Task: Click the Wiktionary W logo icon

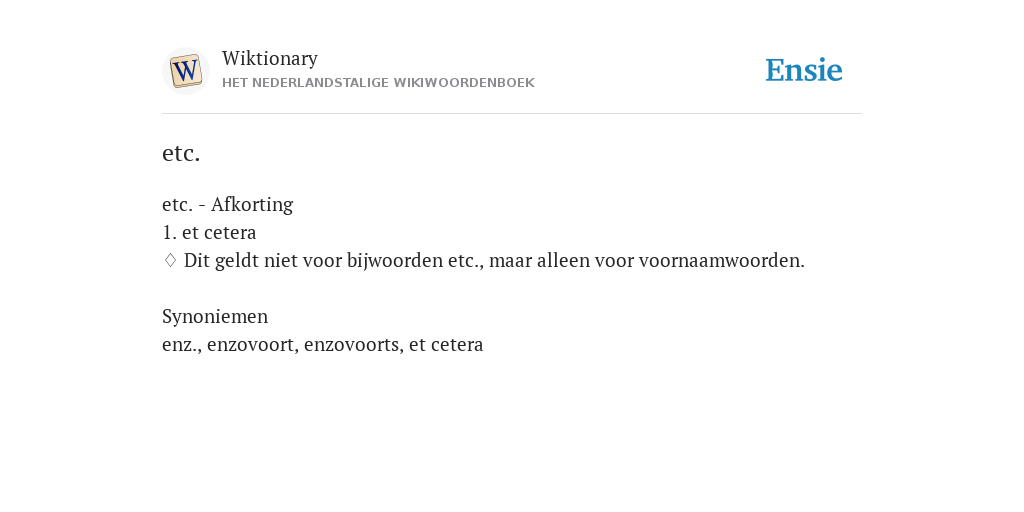Action: click(186, 71)
